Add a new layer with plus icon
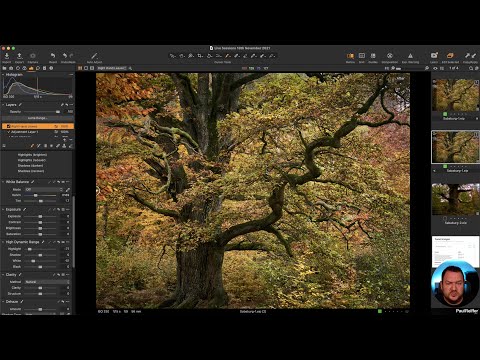Viewport: 480px width, 360px height. point(65,140)
